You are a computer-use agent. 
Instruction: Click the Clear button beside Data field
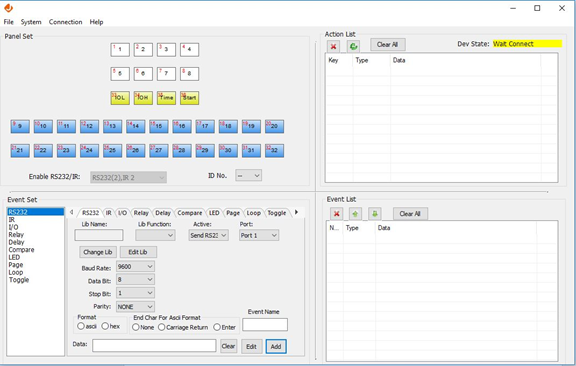[228, 346]
